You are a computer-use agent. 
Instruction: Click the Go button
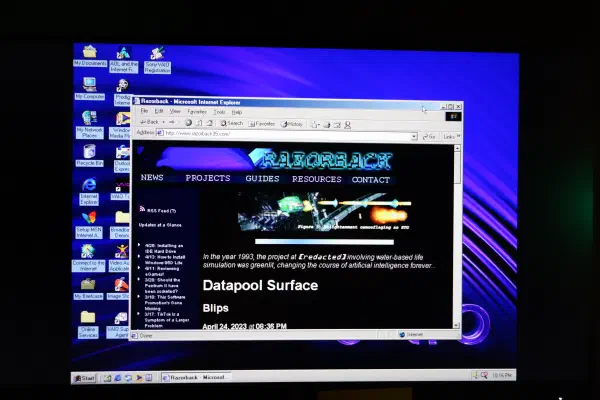[429, 137]
